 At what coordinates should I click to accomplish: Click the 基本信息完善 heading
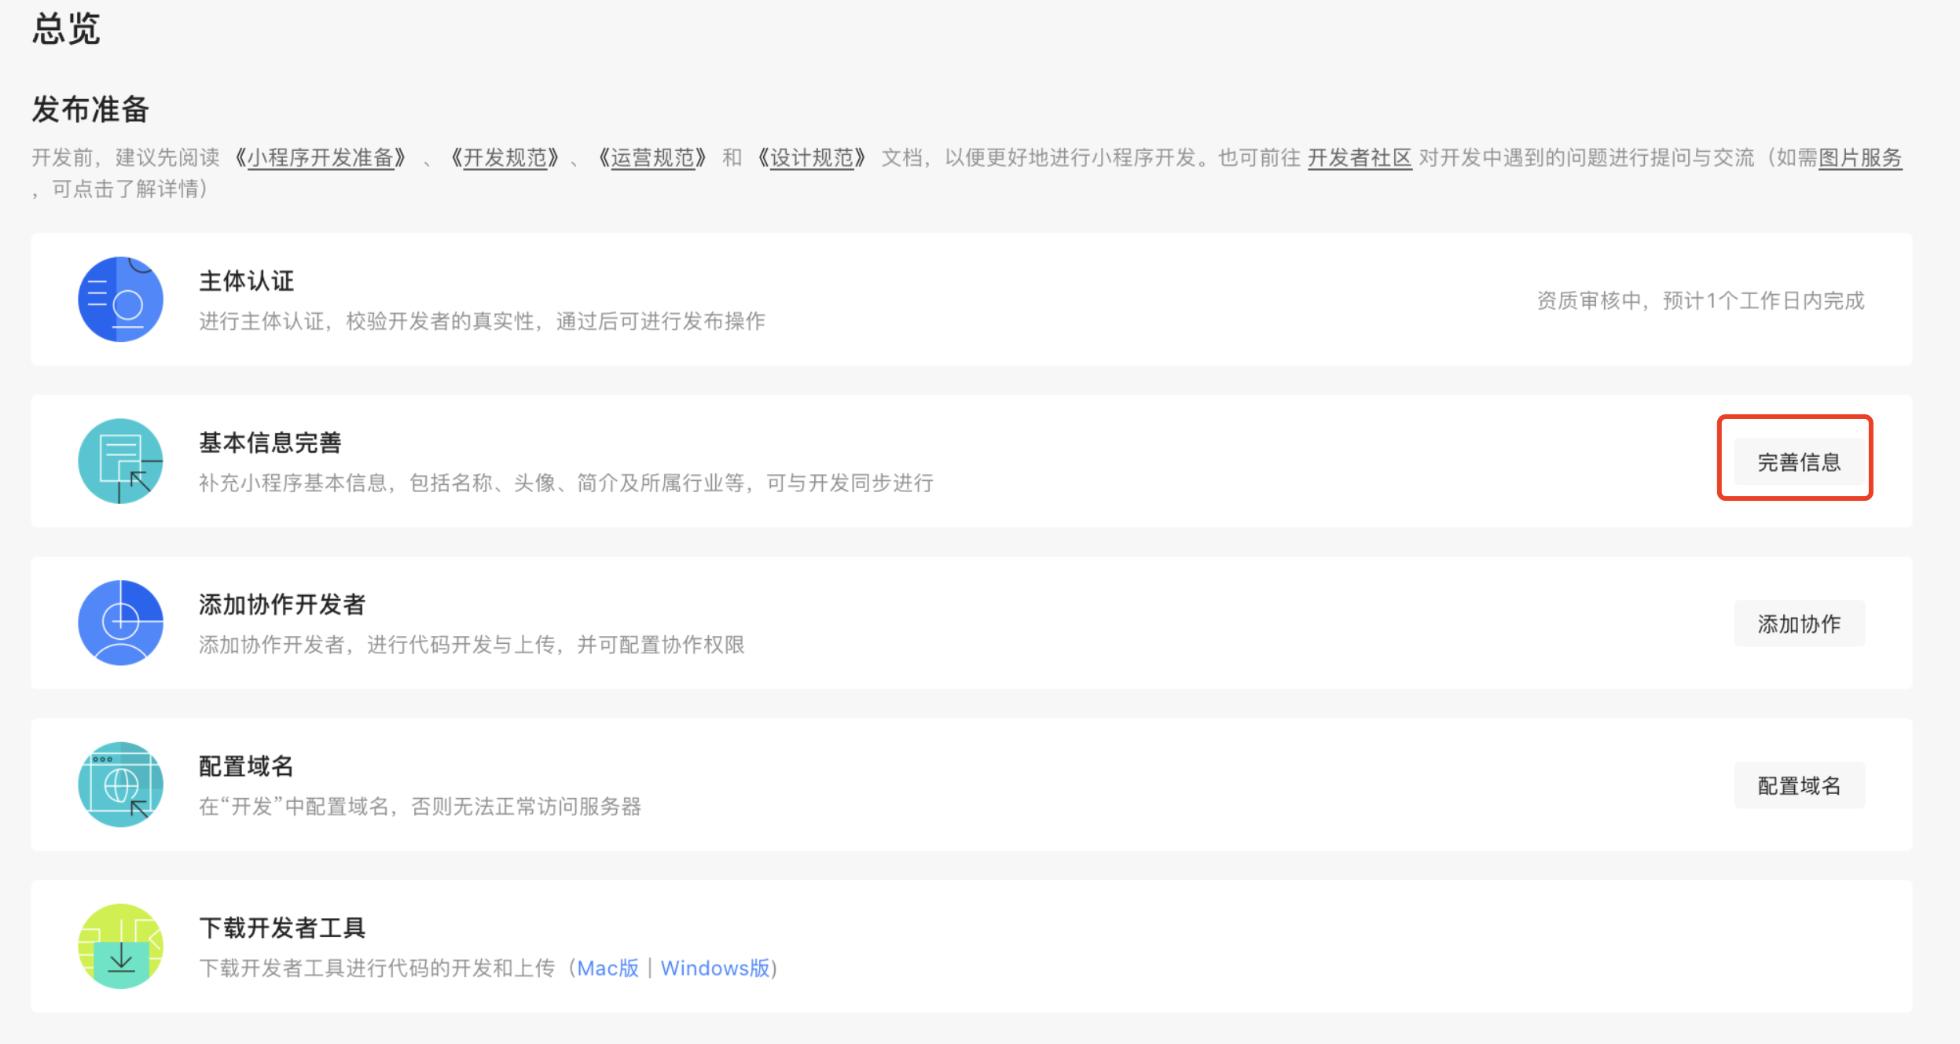270,443
